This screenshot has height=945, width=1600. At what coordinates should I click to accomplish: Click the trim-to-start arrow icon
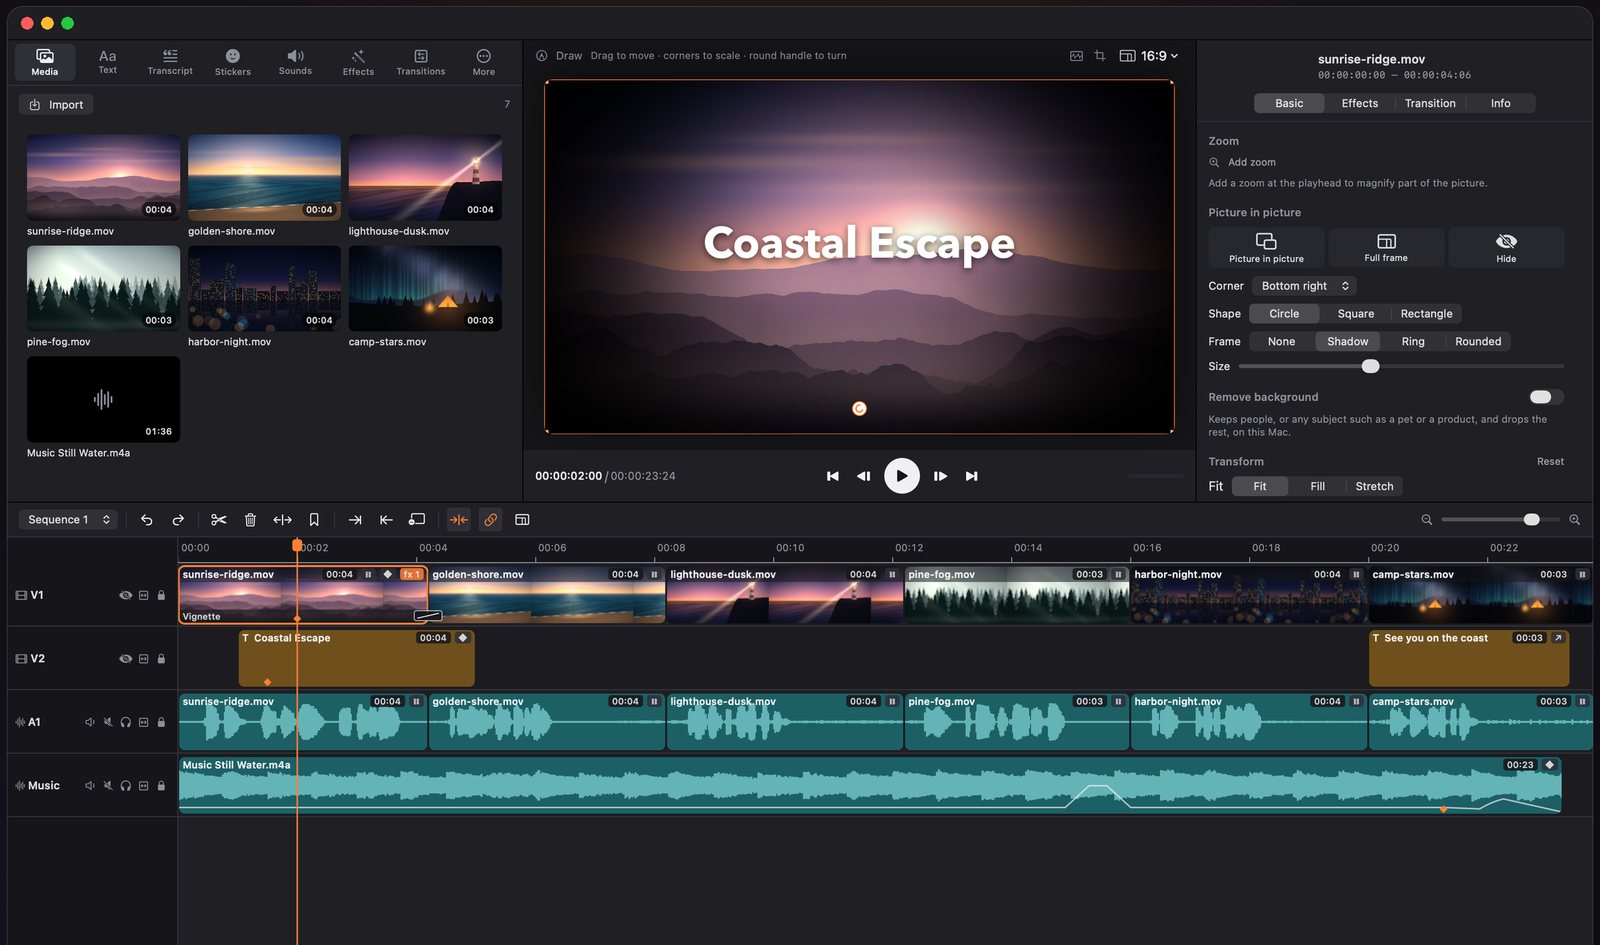click(x=386, y=520)
